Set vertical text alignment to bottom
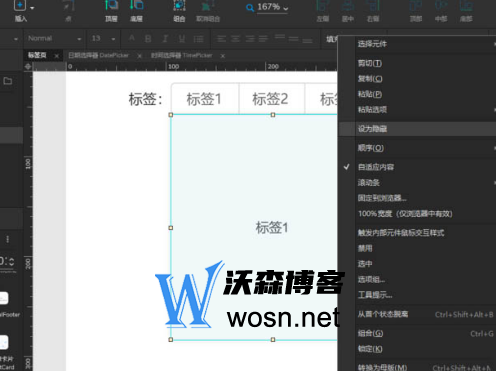The image size is (496, 371). coord(307,40)
